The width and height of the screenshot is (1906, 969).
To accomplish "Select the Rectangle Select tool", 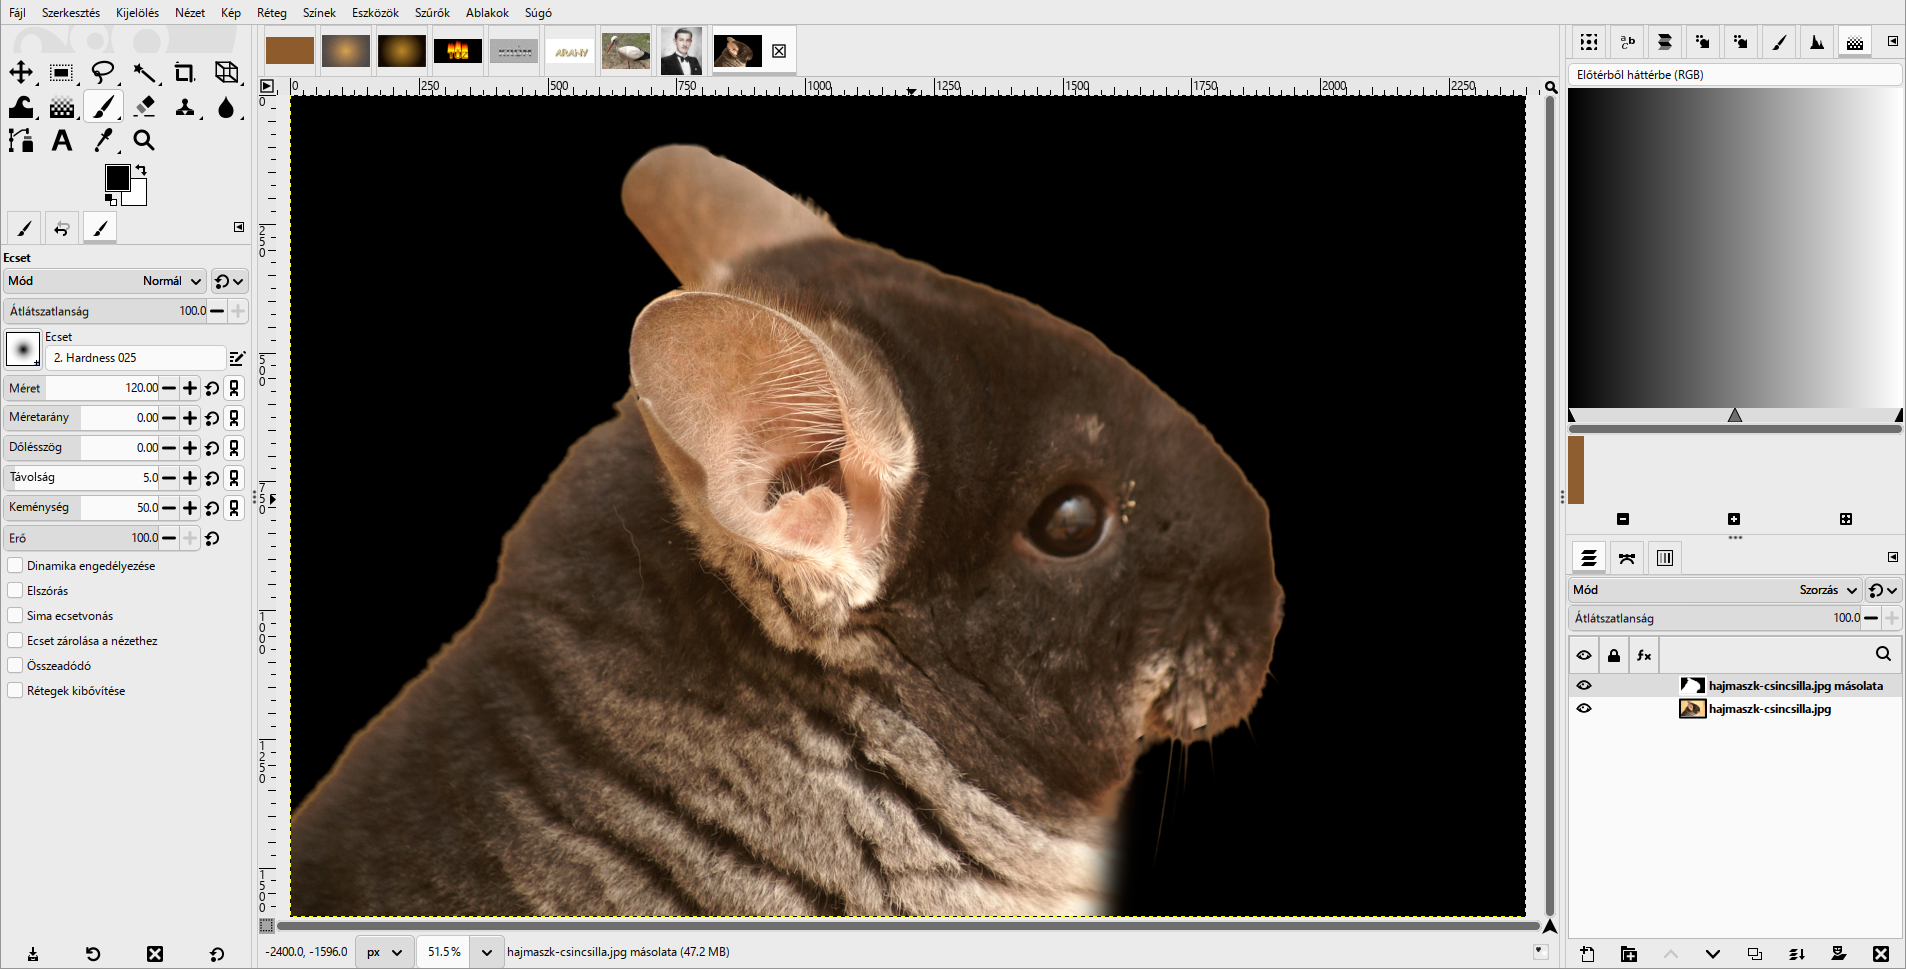I will coord(62,73).
